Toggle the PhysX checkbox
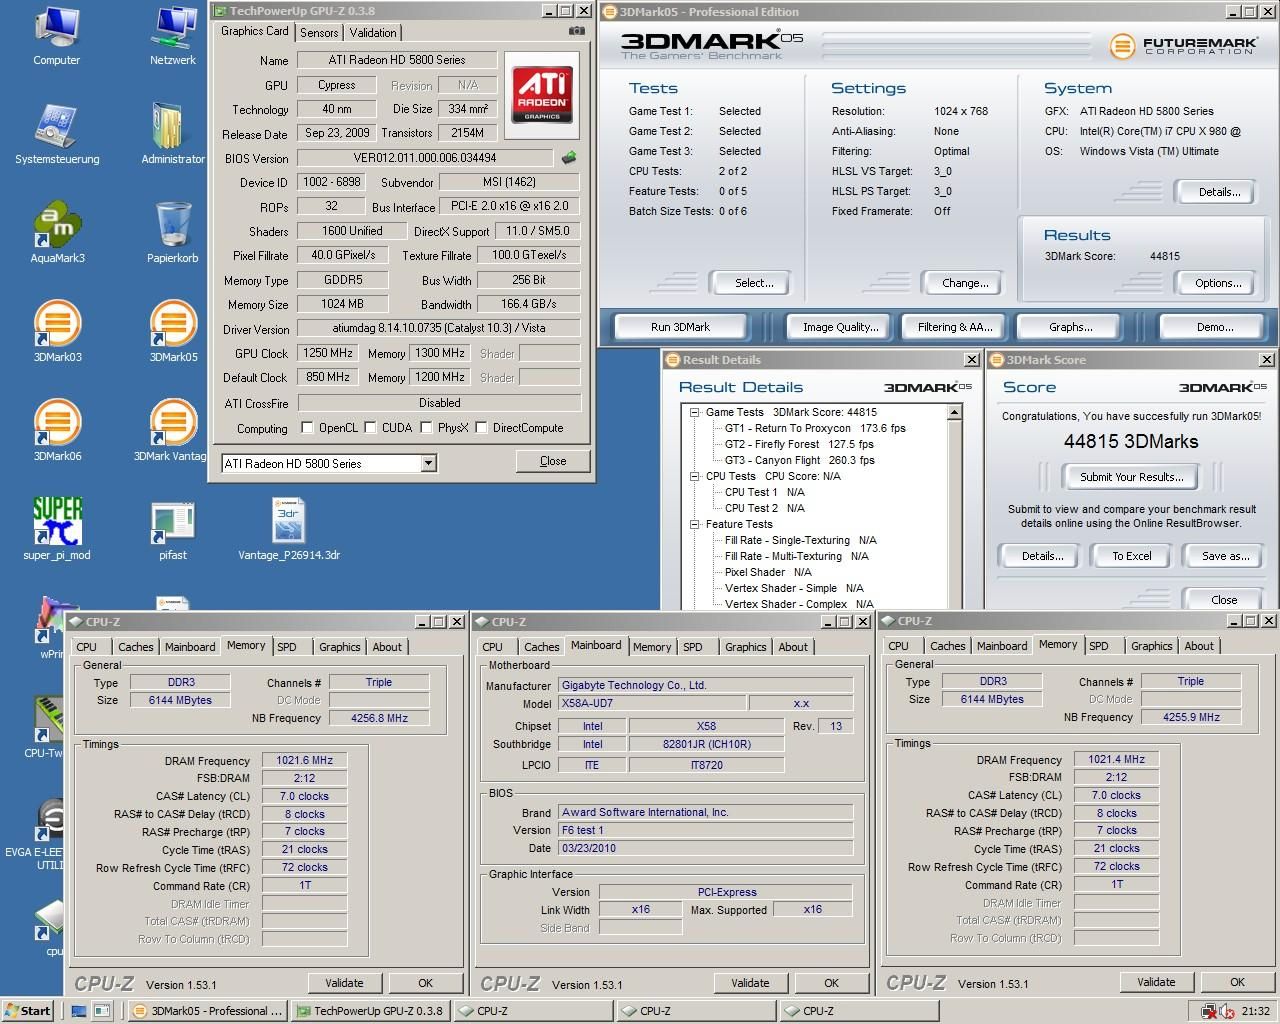 (427, 428)
